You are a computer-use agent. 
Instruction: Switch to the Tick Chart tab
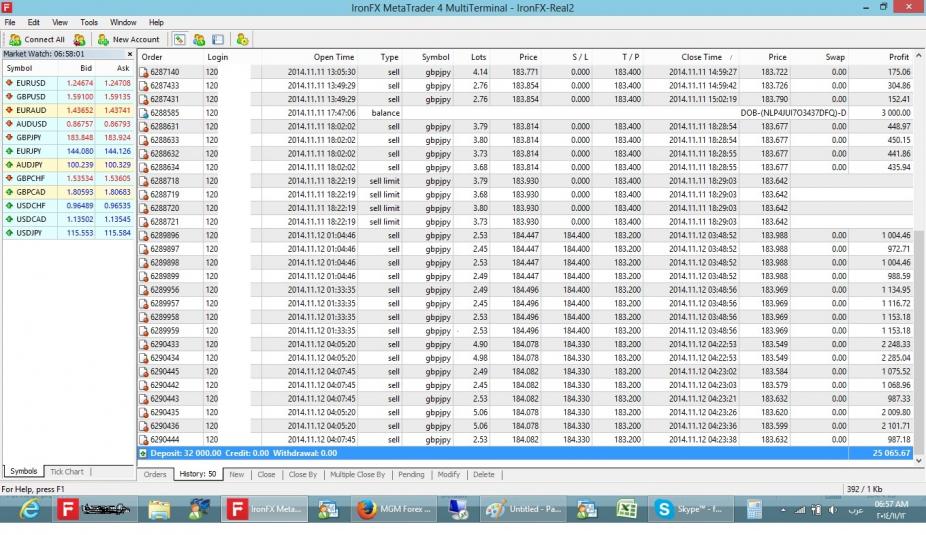tap(67, 471)
